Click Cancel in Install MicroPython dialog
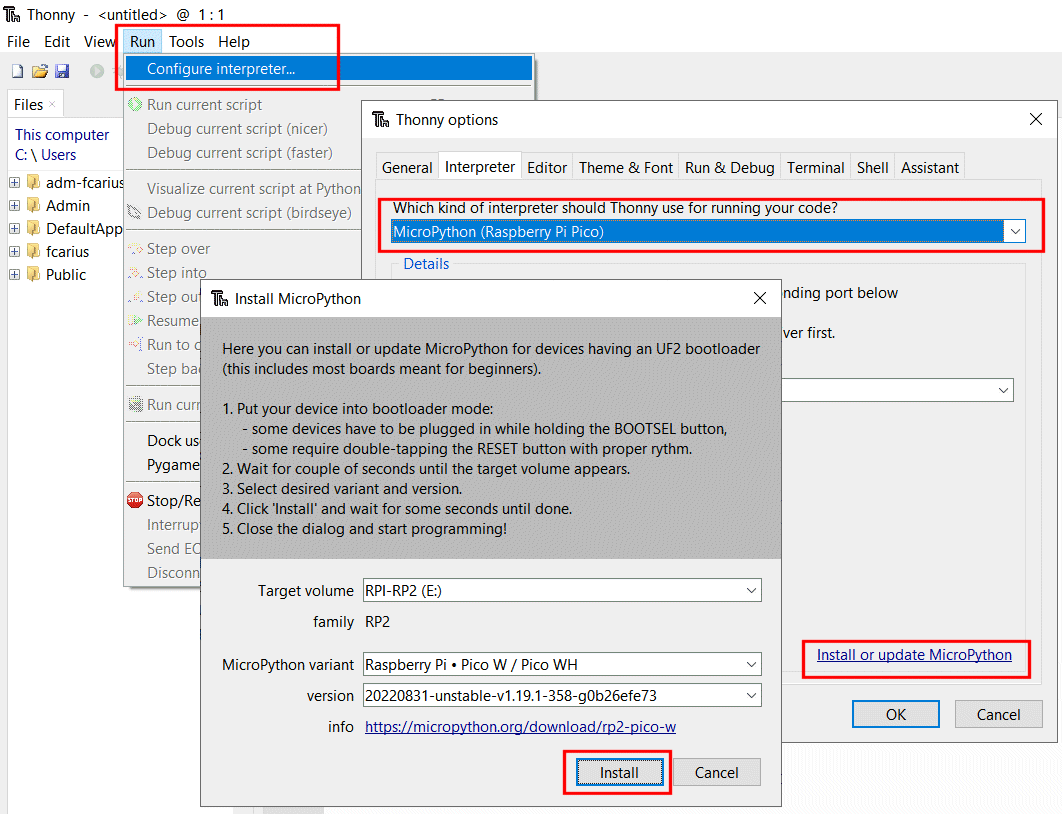 point(717,773)
